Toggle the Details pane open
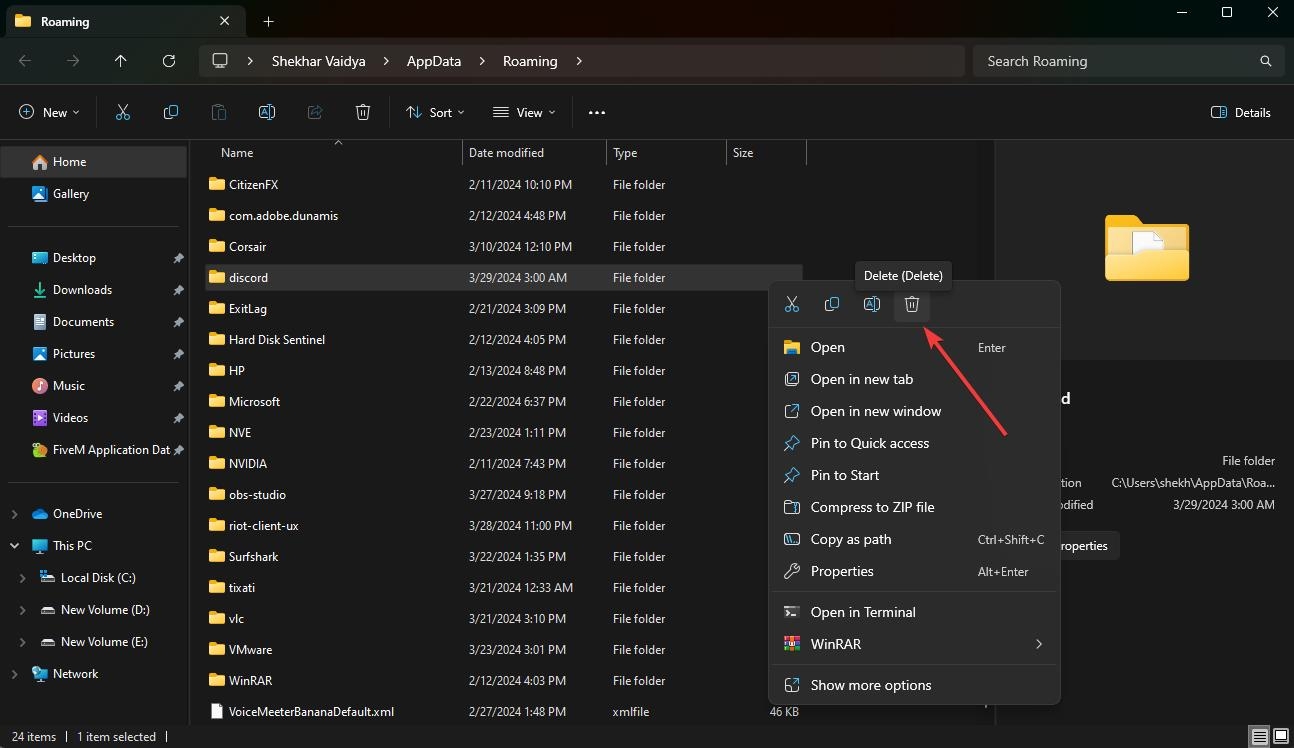 click(1240, 112)
